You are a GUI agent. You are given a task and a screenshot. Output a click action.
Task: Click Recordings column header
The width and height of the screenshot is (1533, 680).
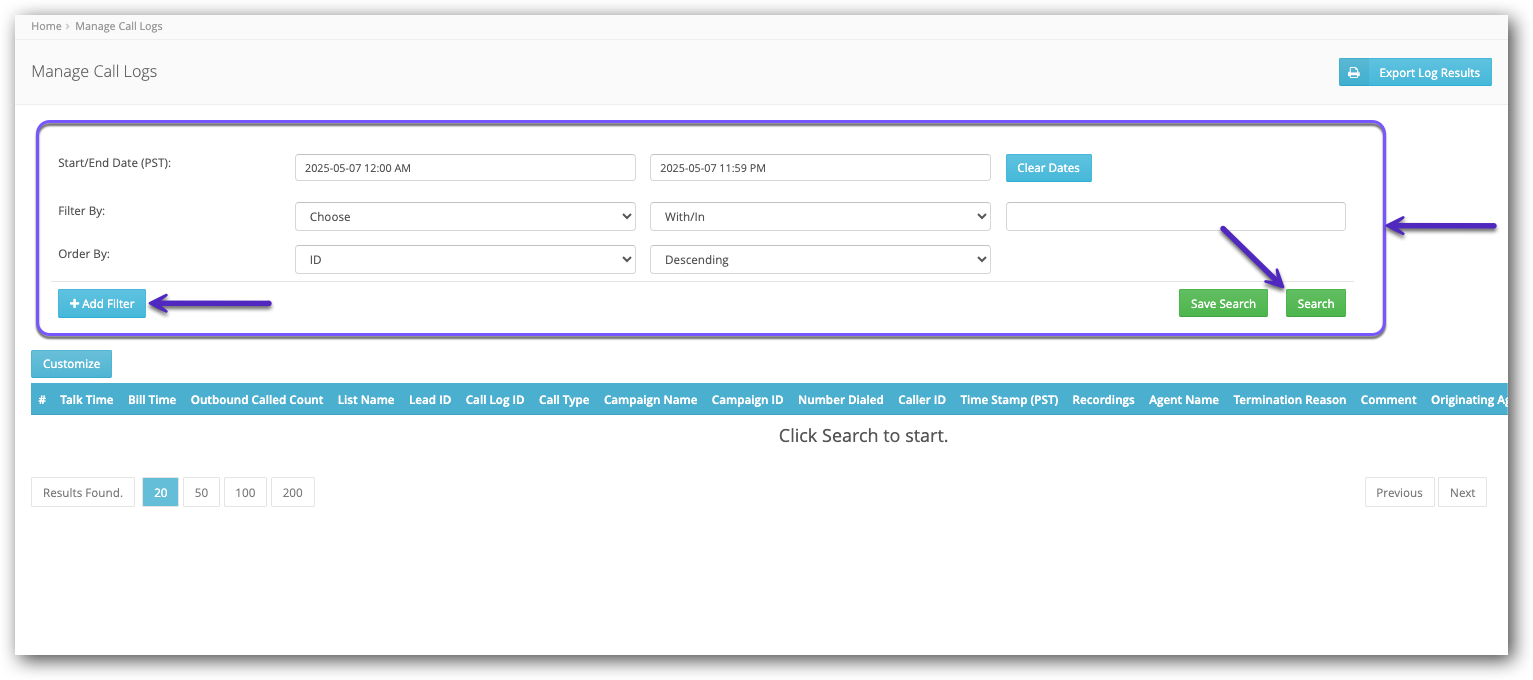[x=1103, y=400]
